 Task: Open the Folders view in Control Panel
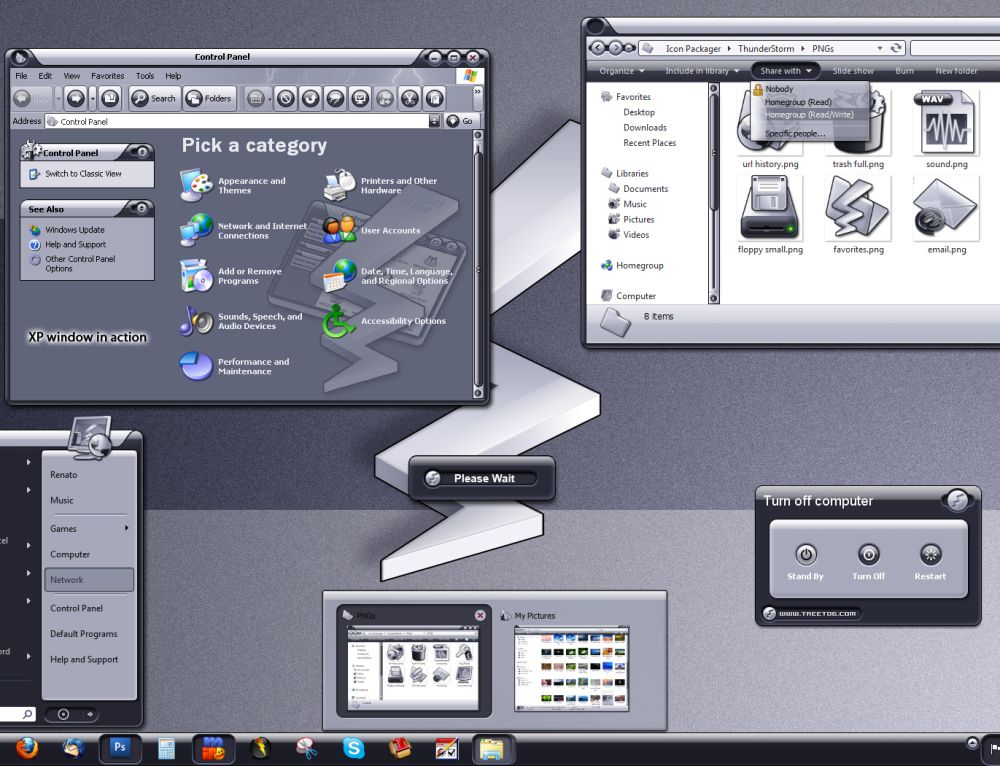point(208,98)
